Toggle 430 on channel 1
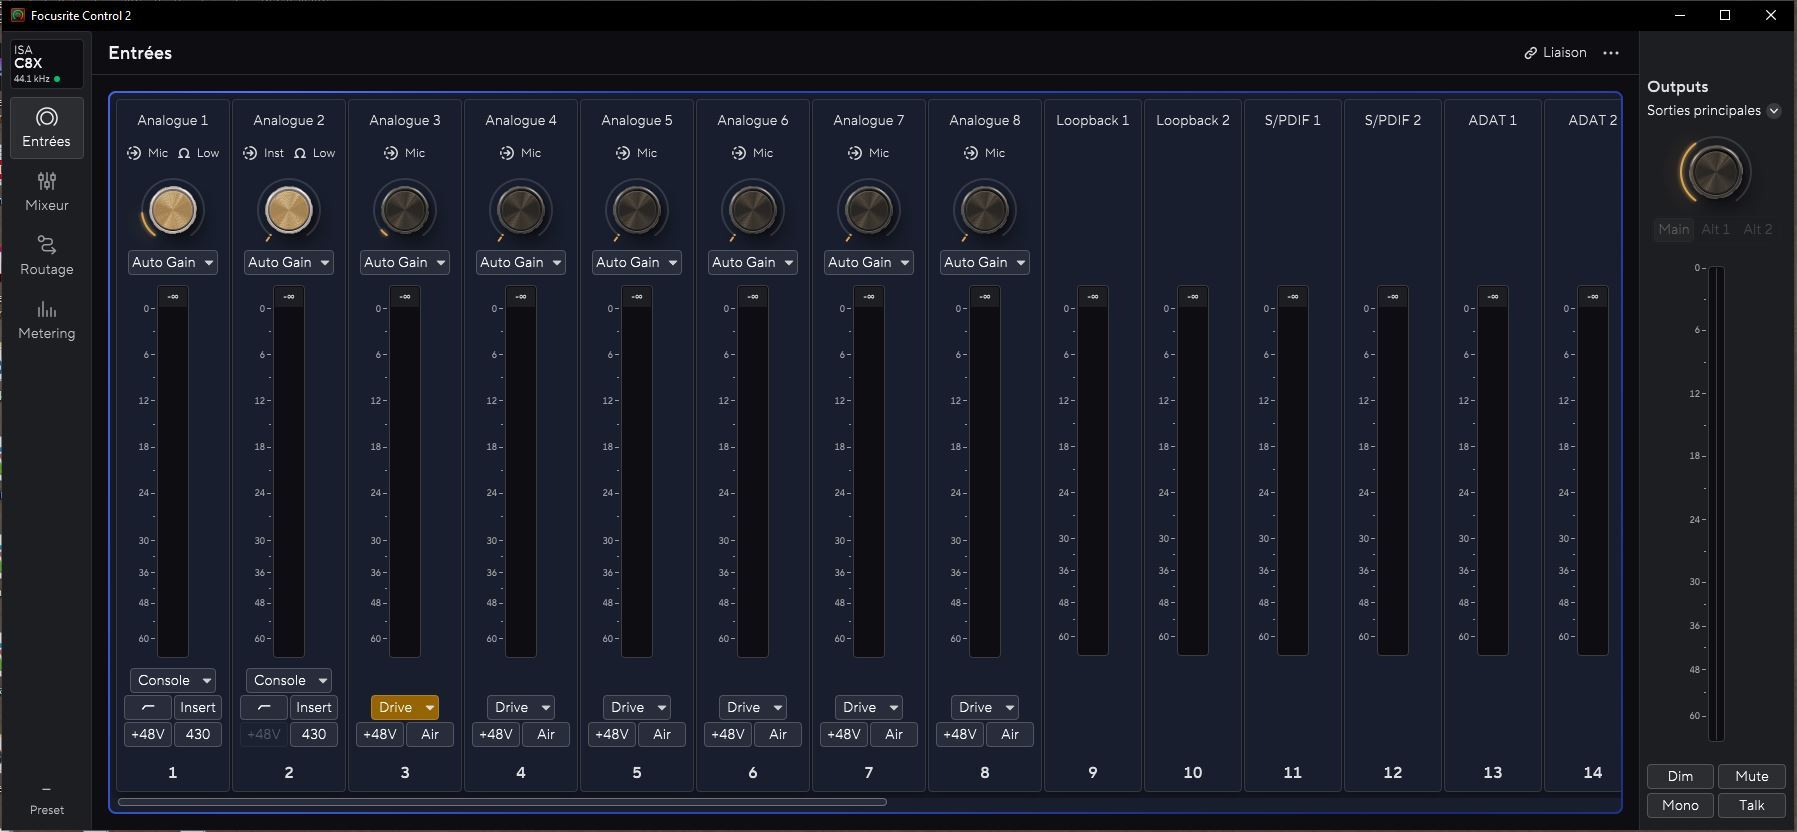Screen dimensions: 1797x832 198,734
